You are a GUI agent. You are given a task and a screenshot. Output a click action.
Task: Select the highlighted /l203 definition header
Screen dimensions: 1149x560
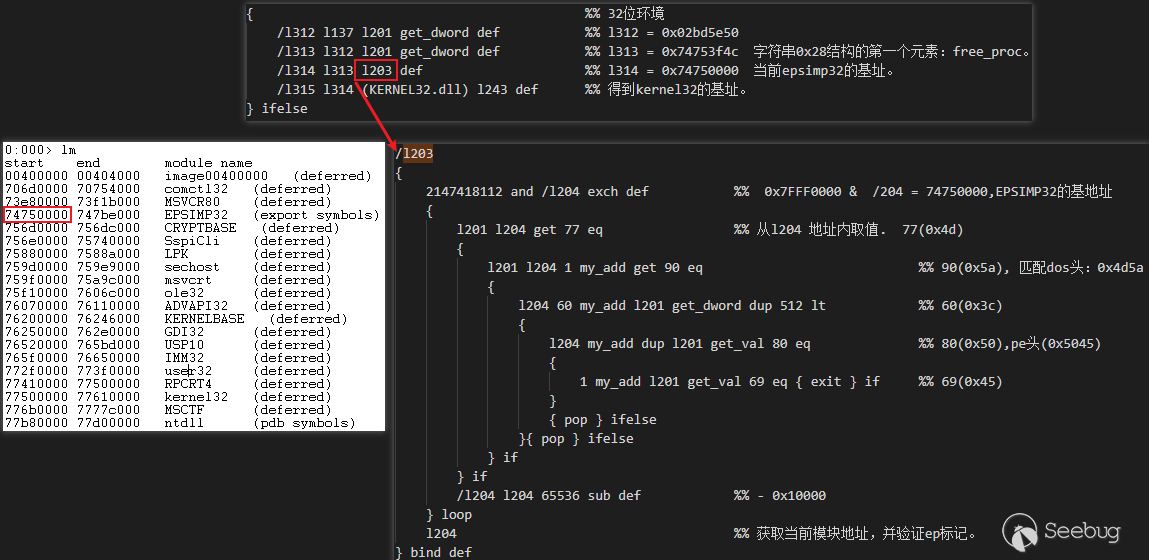414,154
